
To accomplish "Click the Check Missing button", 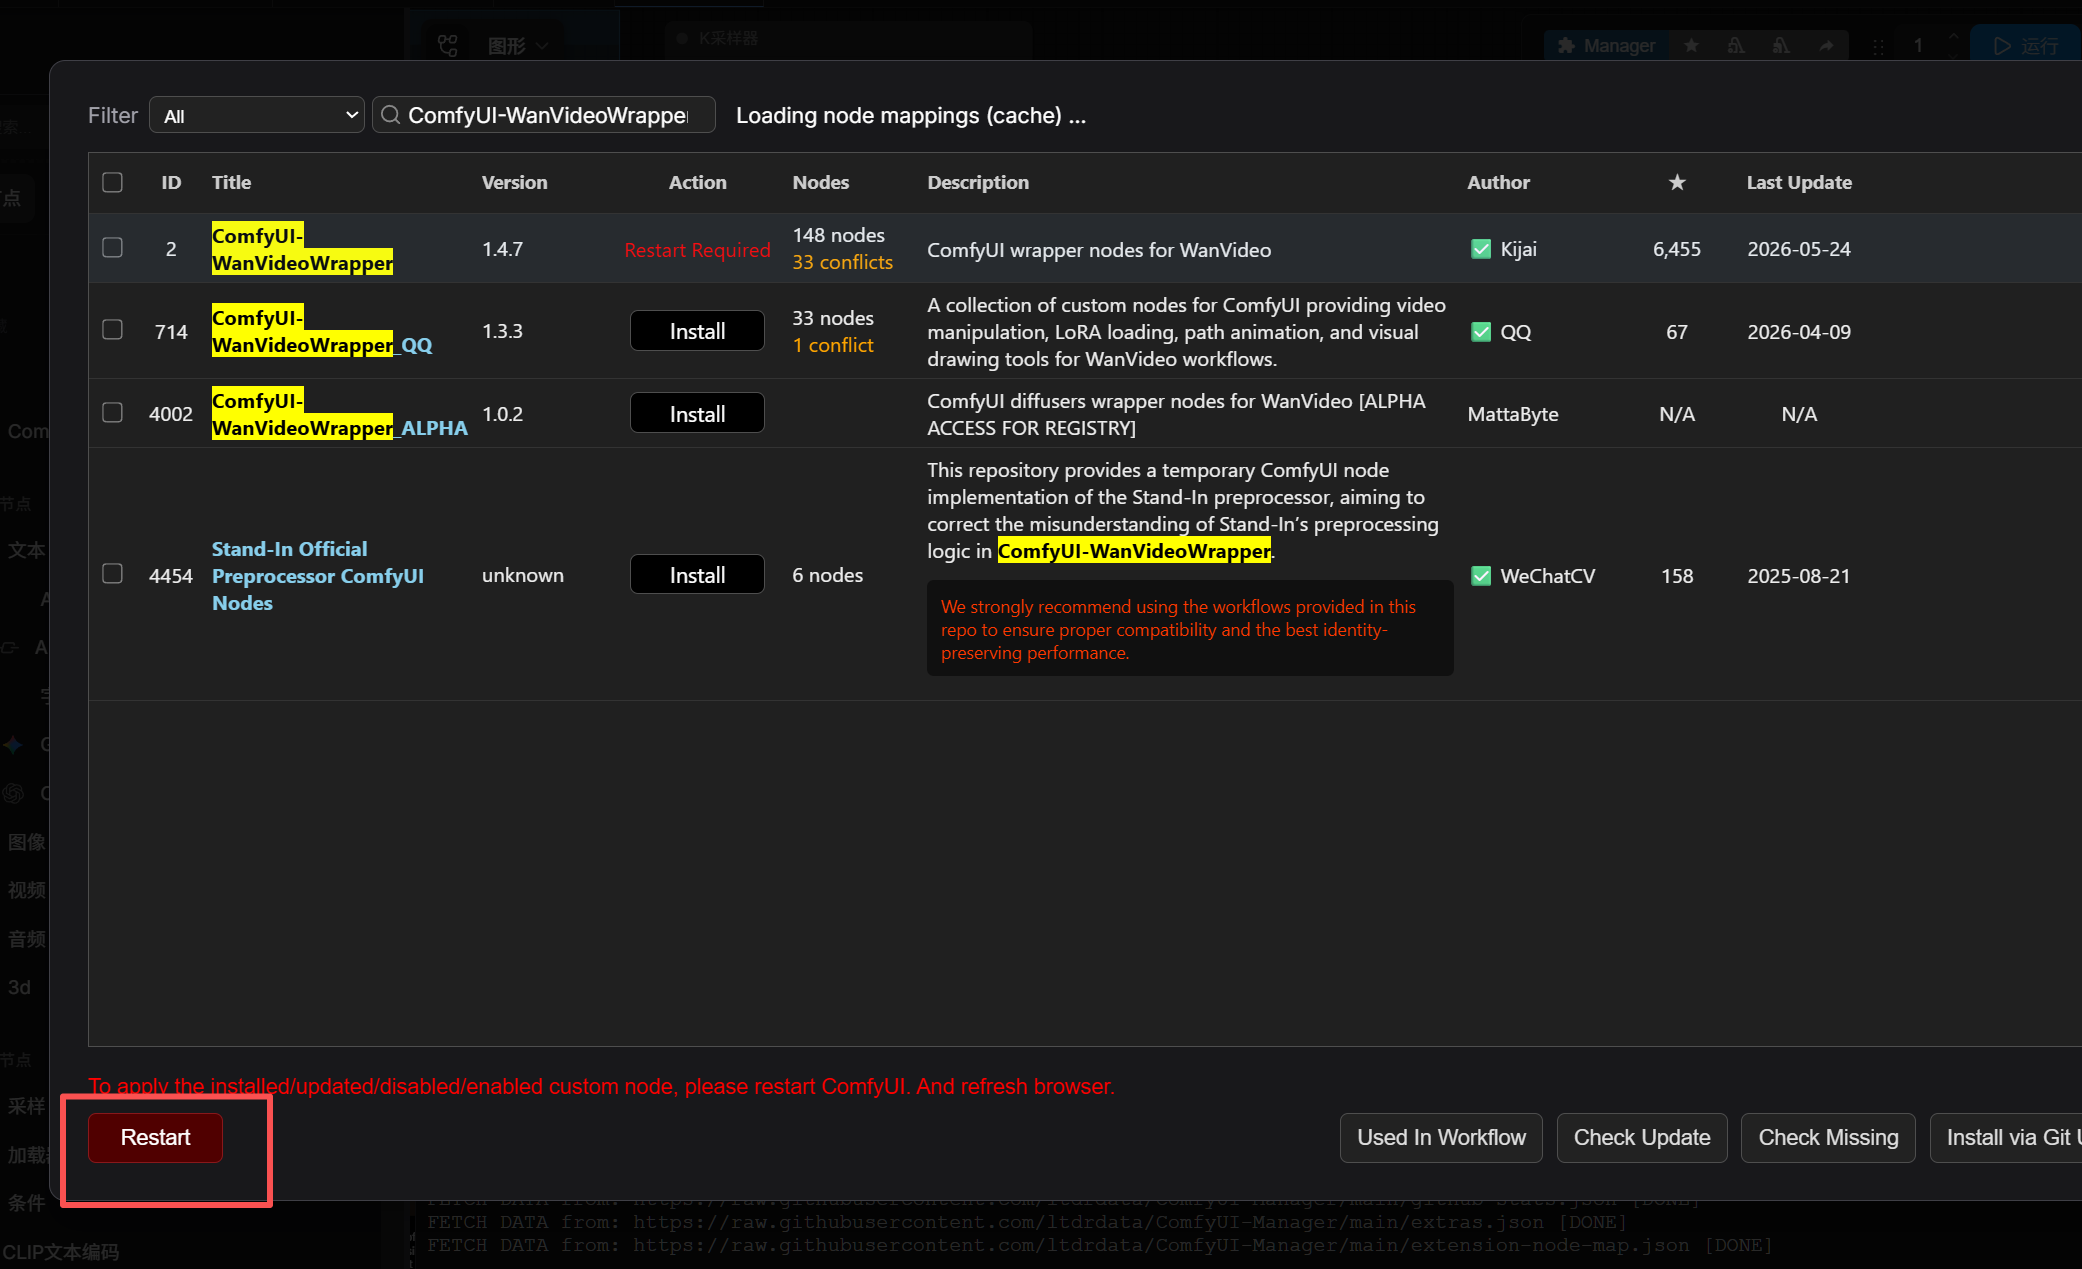I will pos(1828,1138).
